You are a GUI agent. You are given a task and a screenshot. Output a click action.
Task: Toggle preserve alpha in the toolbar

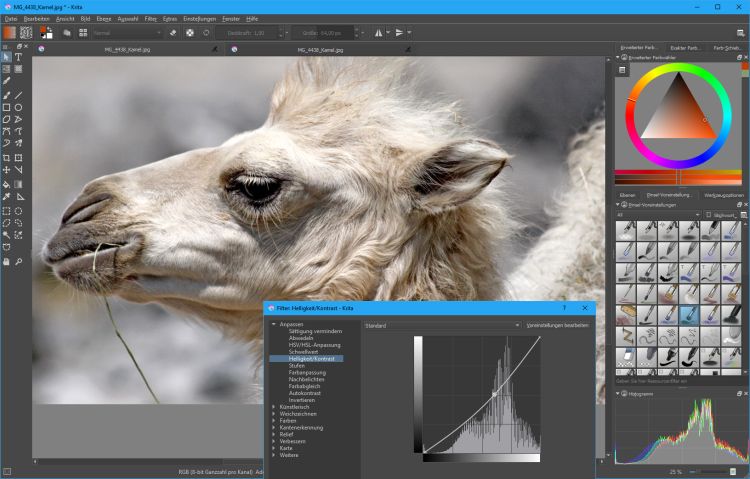(189, 32)
